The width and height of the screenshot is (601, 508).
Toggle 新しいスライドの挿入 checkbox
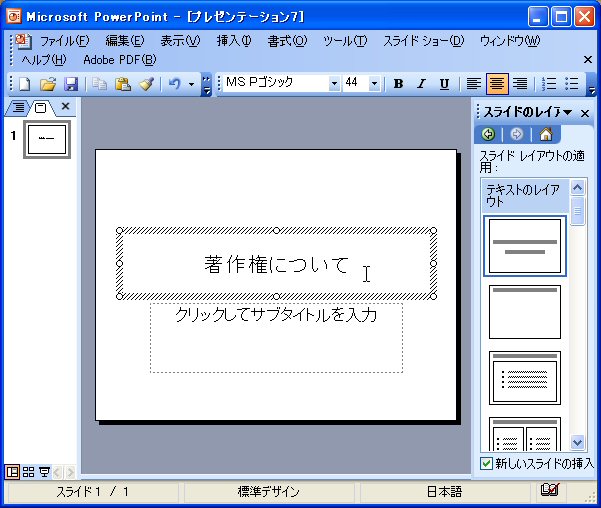pyautogui.click(x=486, y=464)
